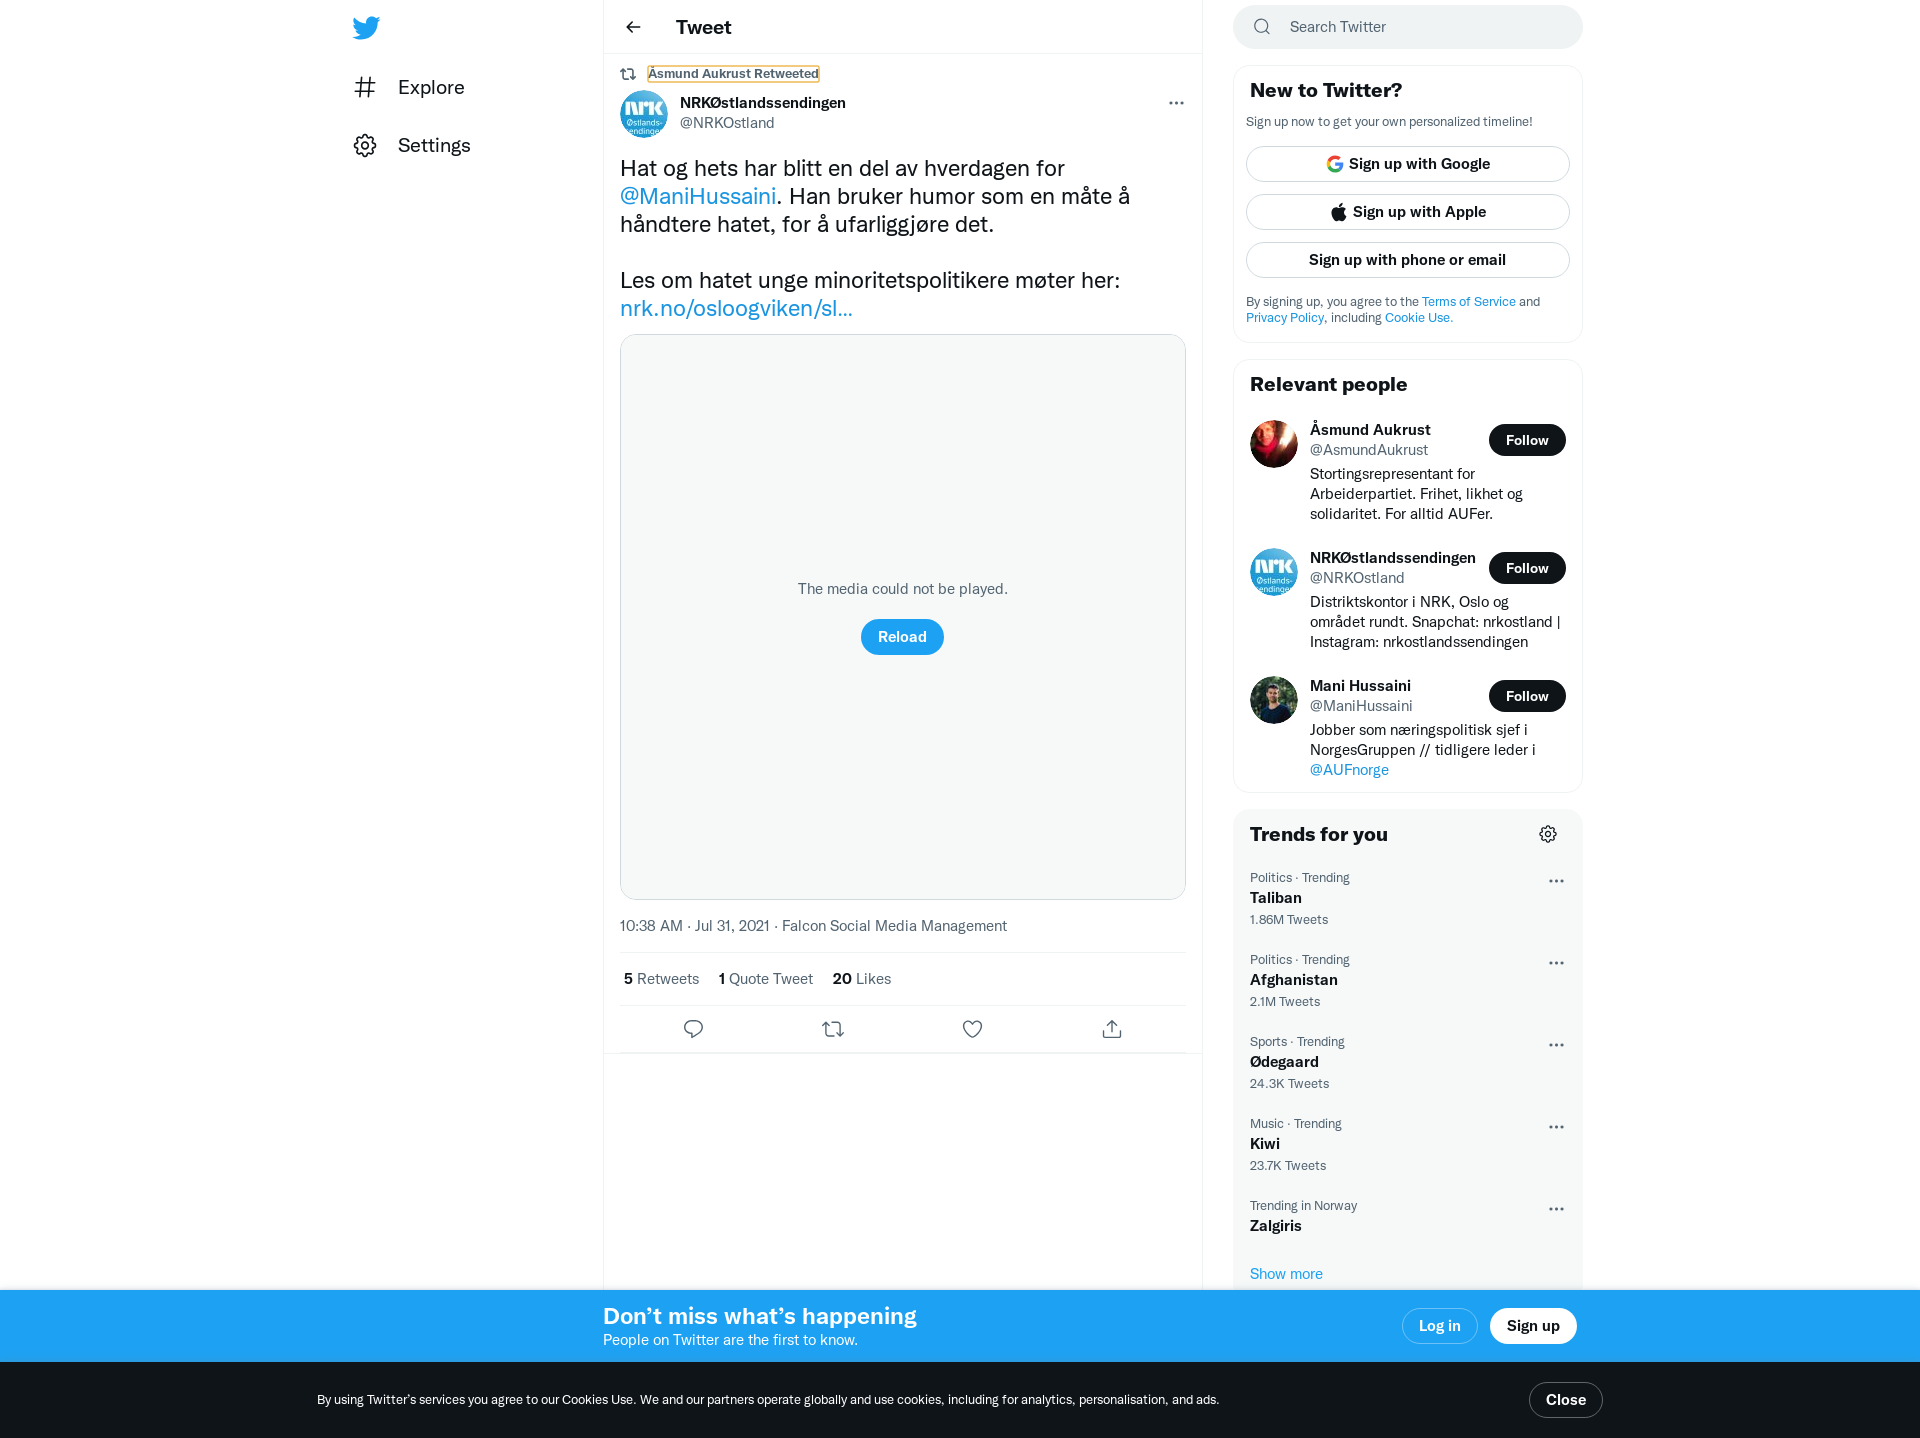Image resolution: width=1920 pixels, height=1438 pixels.
Task: Reload the unplayable media
Action: point(902,637)
